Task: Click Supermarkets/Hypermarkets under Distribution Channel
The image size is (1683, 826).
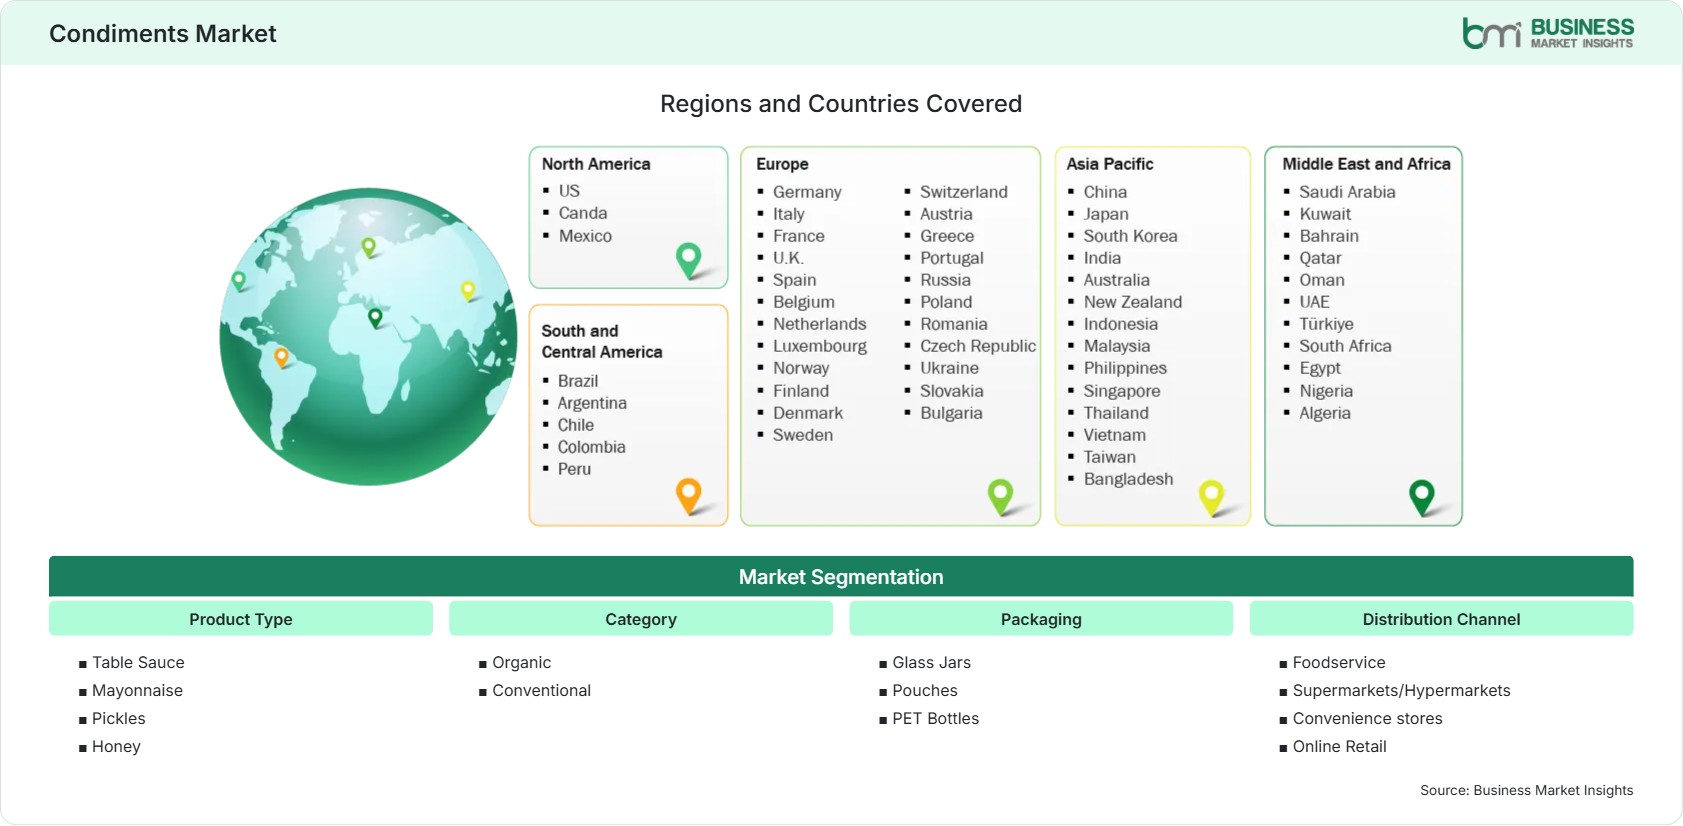Action: 1401,690
